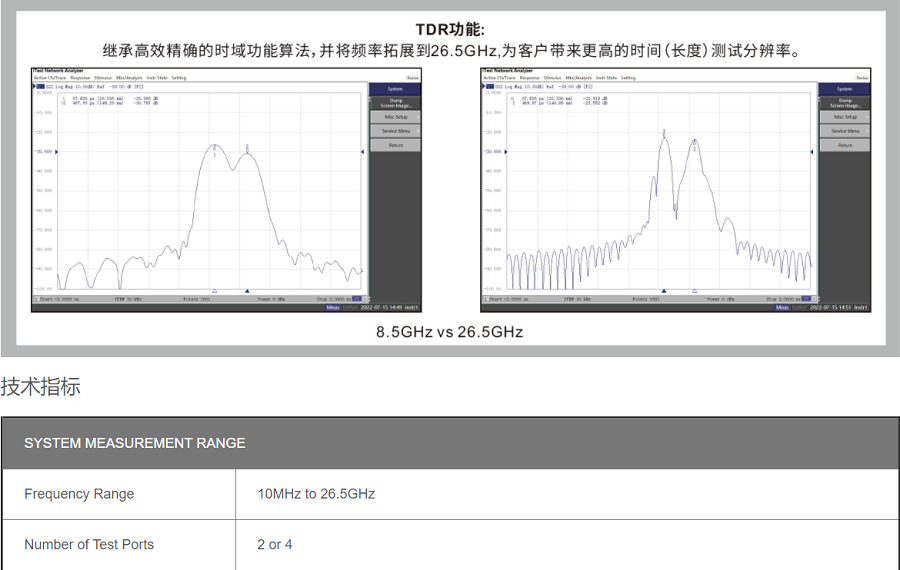Click solid marker triangle below right graph's axis

click(695, 291)
